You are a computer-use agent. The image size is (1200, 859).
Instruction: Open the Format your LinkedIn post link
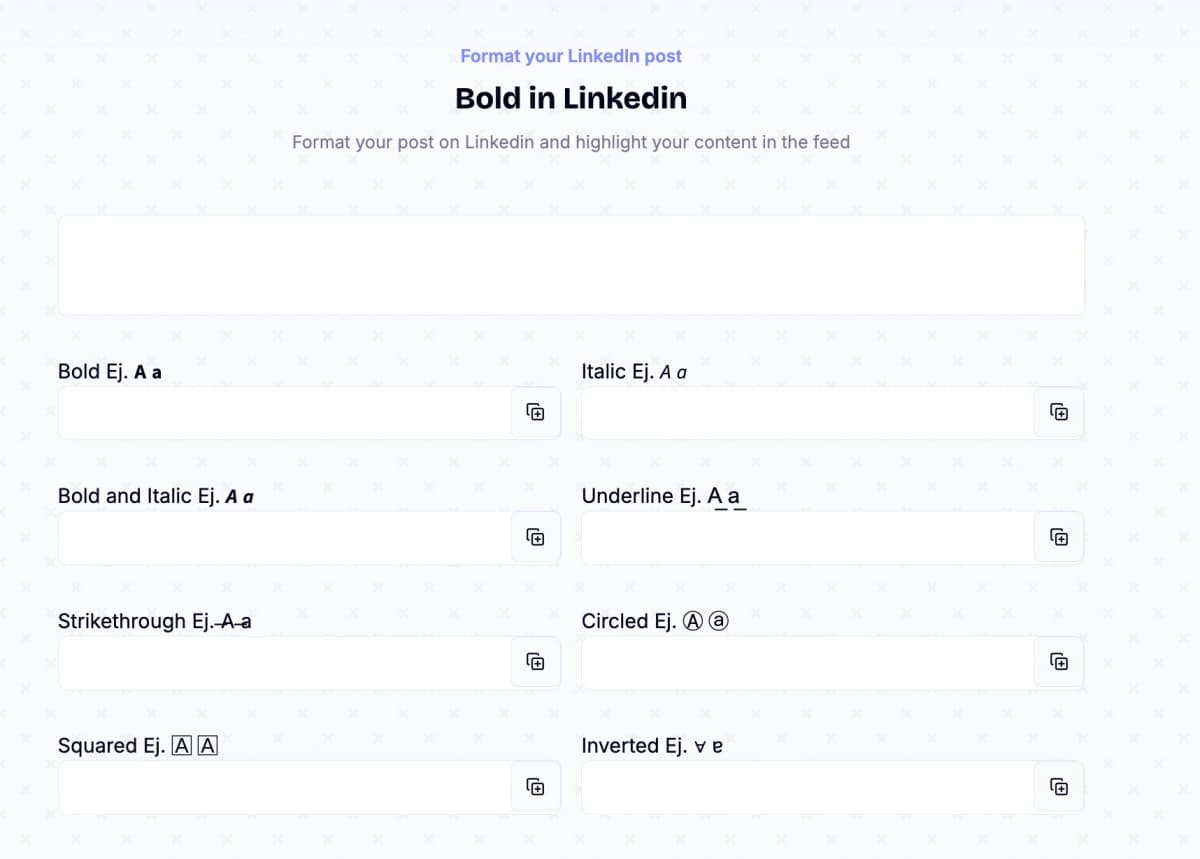tap(570, 56)
